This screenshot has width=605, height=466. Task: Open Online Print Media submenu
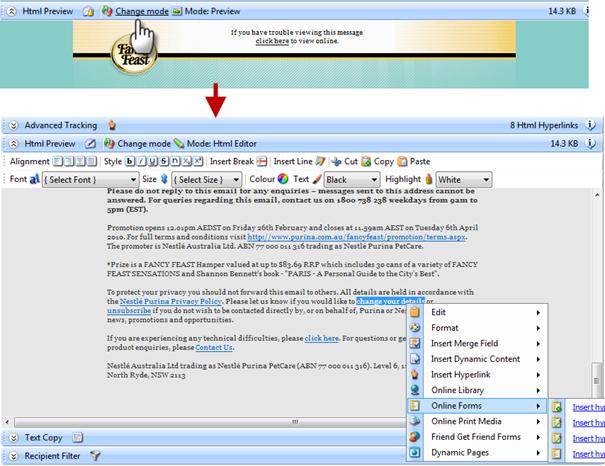477,422
